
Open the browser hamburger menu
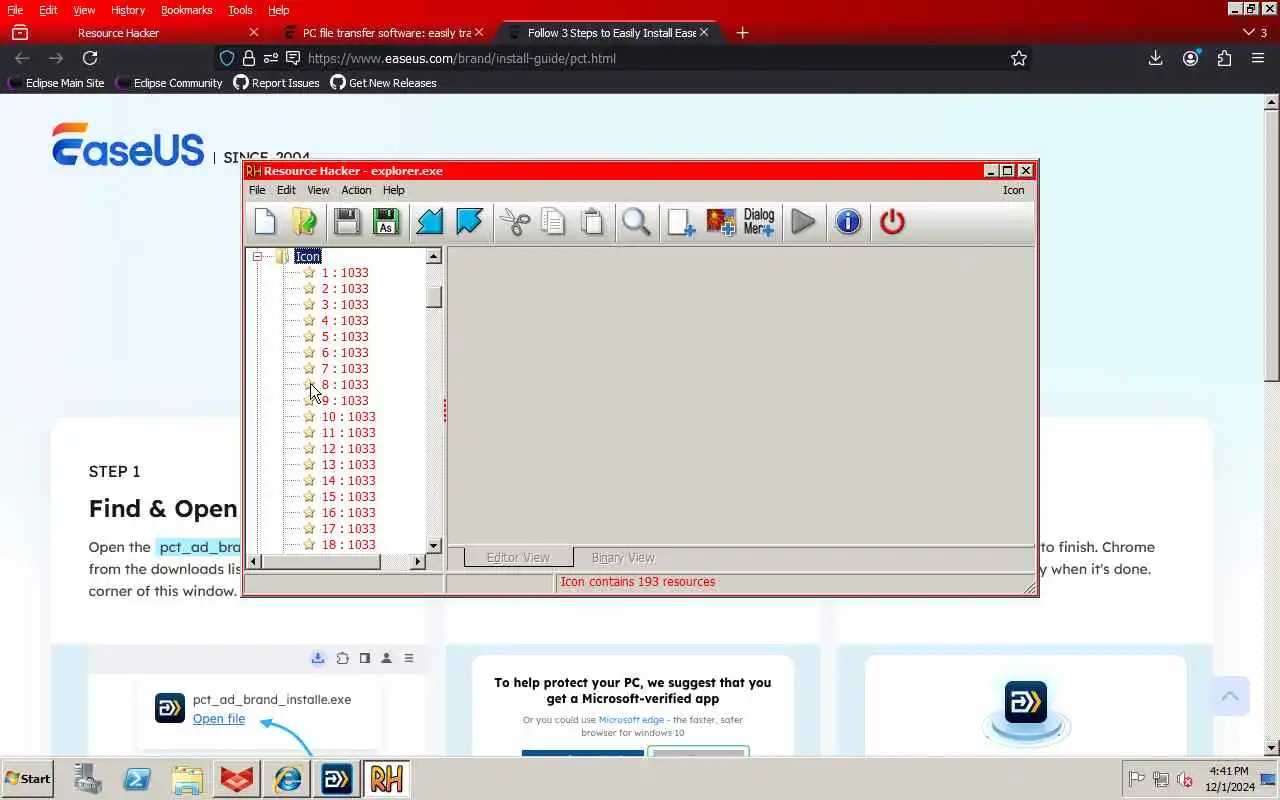(x=1258, y=58)
